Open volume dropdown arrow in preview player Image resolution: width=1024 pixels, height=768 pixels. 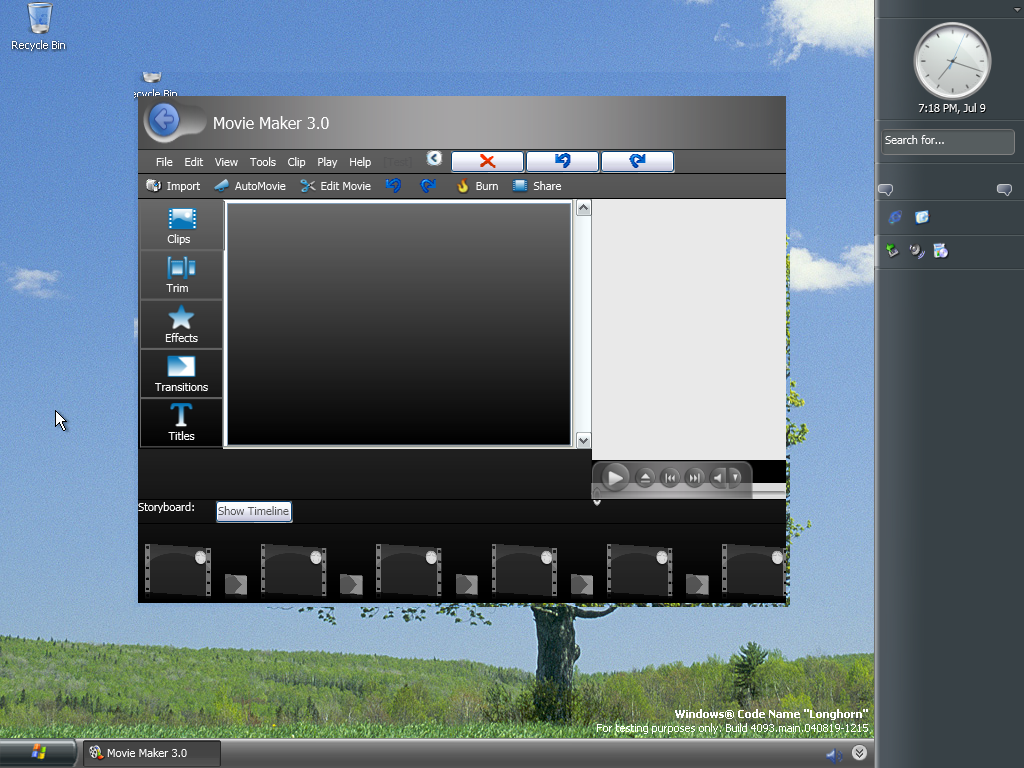pyautogui.click(x=735, y=478)
